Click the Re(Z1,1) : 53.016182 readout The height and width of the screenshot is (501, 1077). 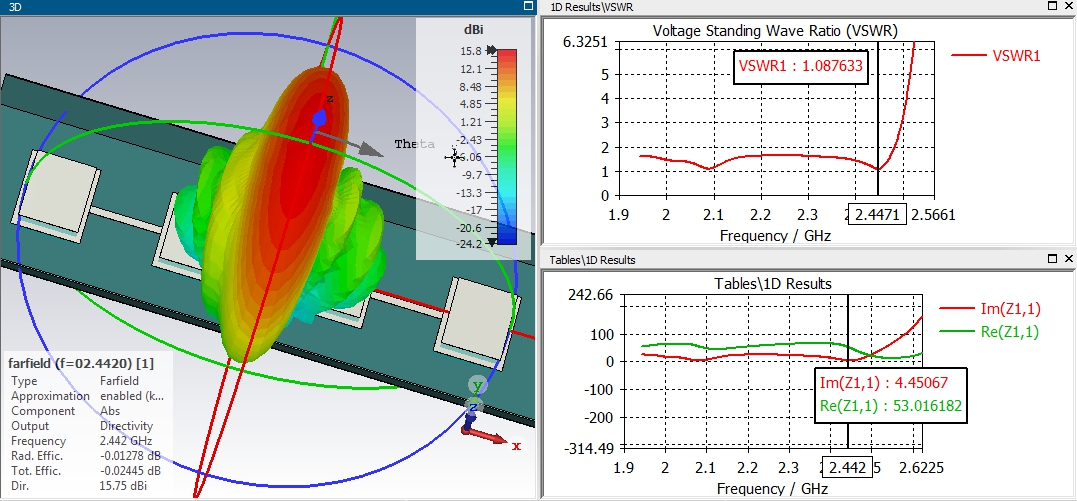[890, 407]
